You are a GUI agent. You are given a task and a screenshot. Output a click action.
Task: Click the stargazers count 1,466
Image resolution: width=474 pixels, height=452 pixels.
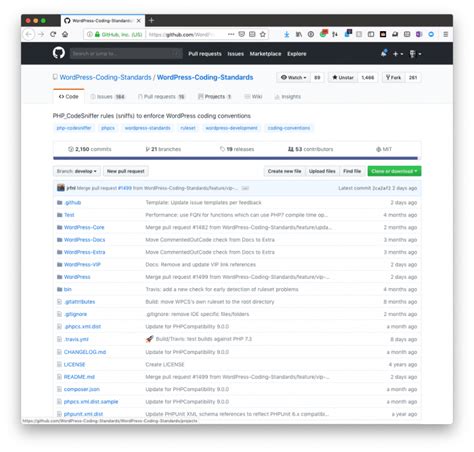(368, 77)
